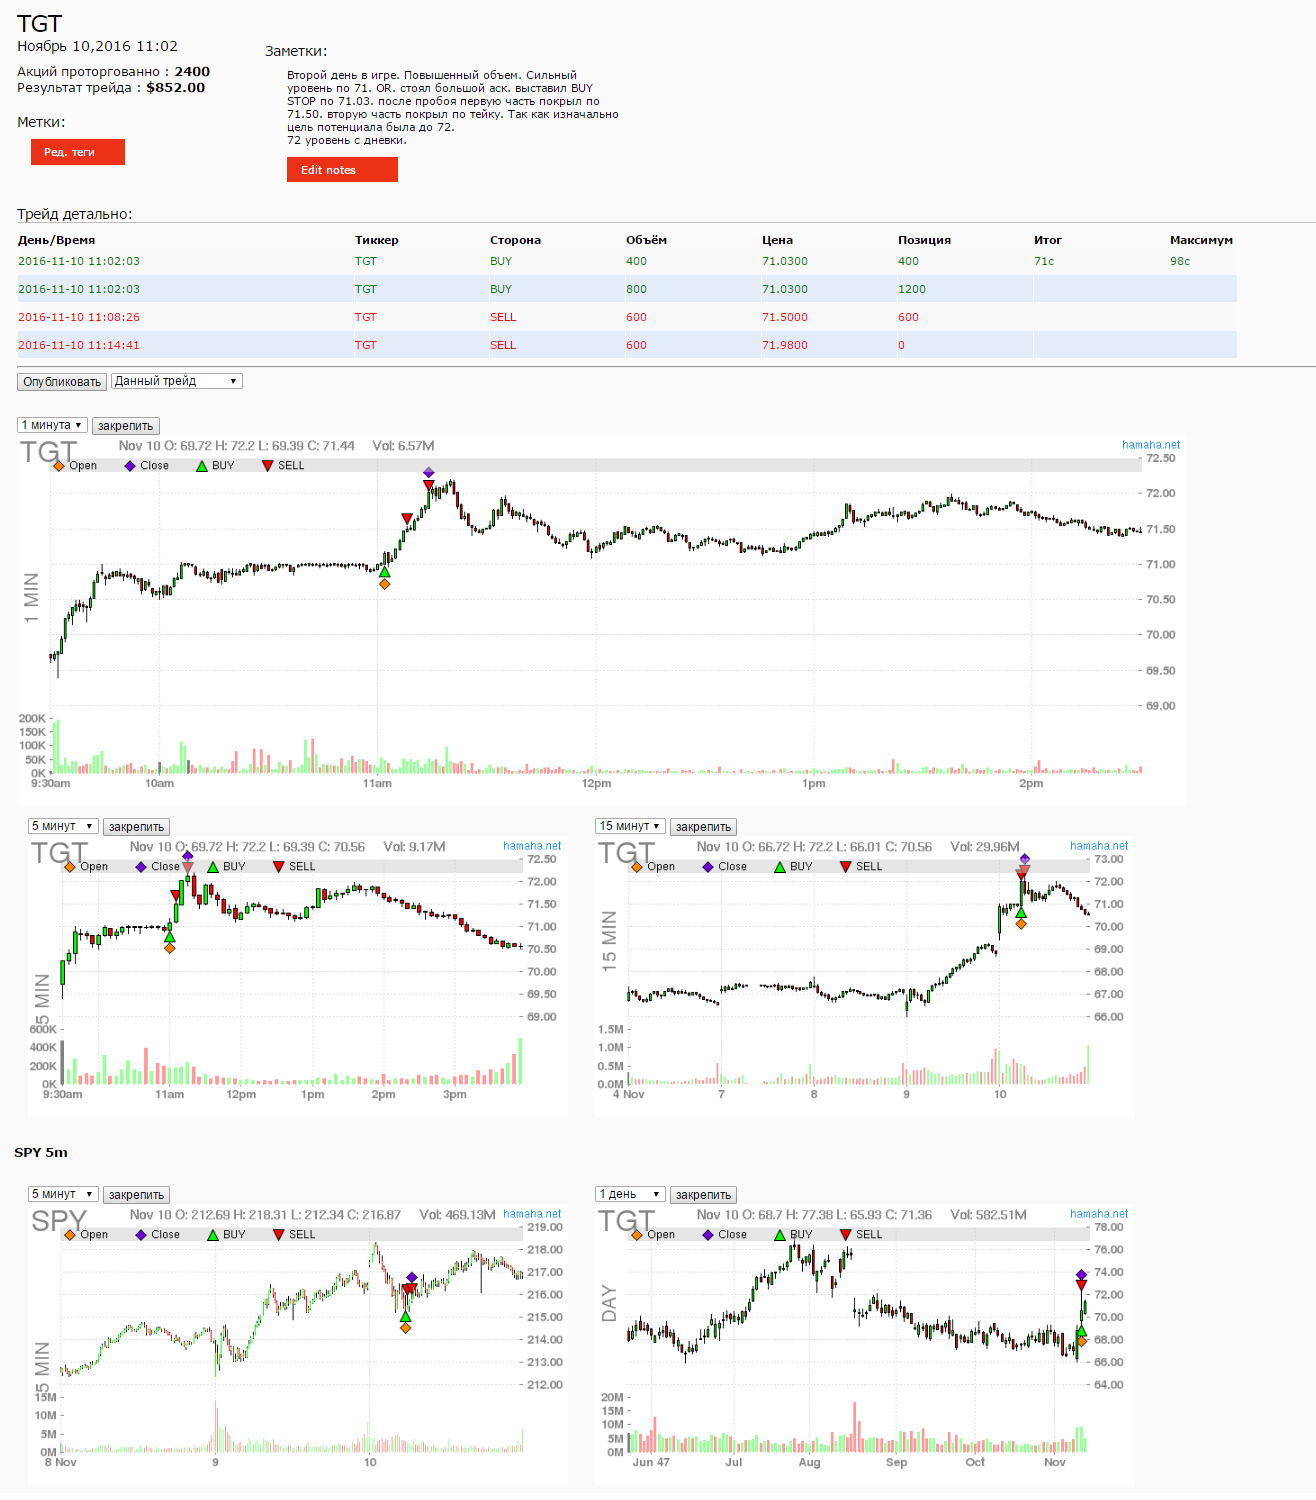Click red SELL icon in TGT 5-minute legend
Viewport: 1316px width, 1500px height.
tap(278, 867)
